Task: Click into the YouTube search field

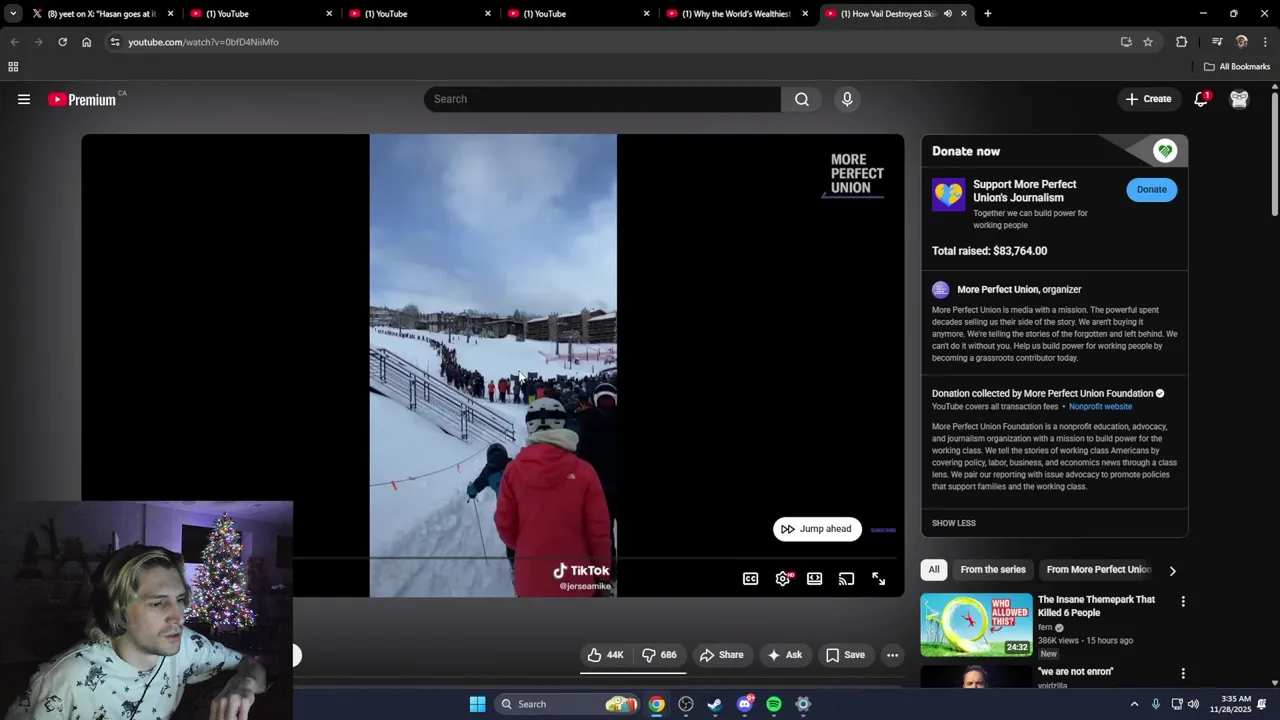Action: pyautogui.click(x=603, y=99)
